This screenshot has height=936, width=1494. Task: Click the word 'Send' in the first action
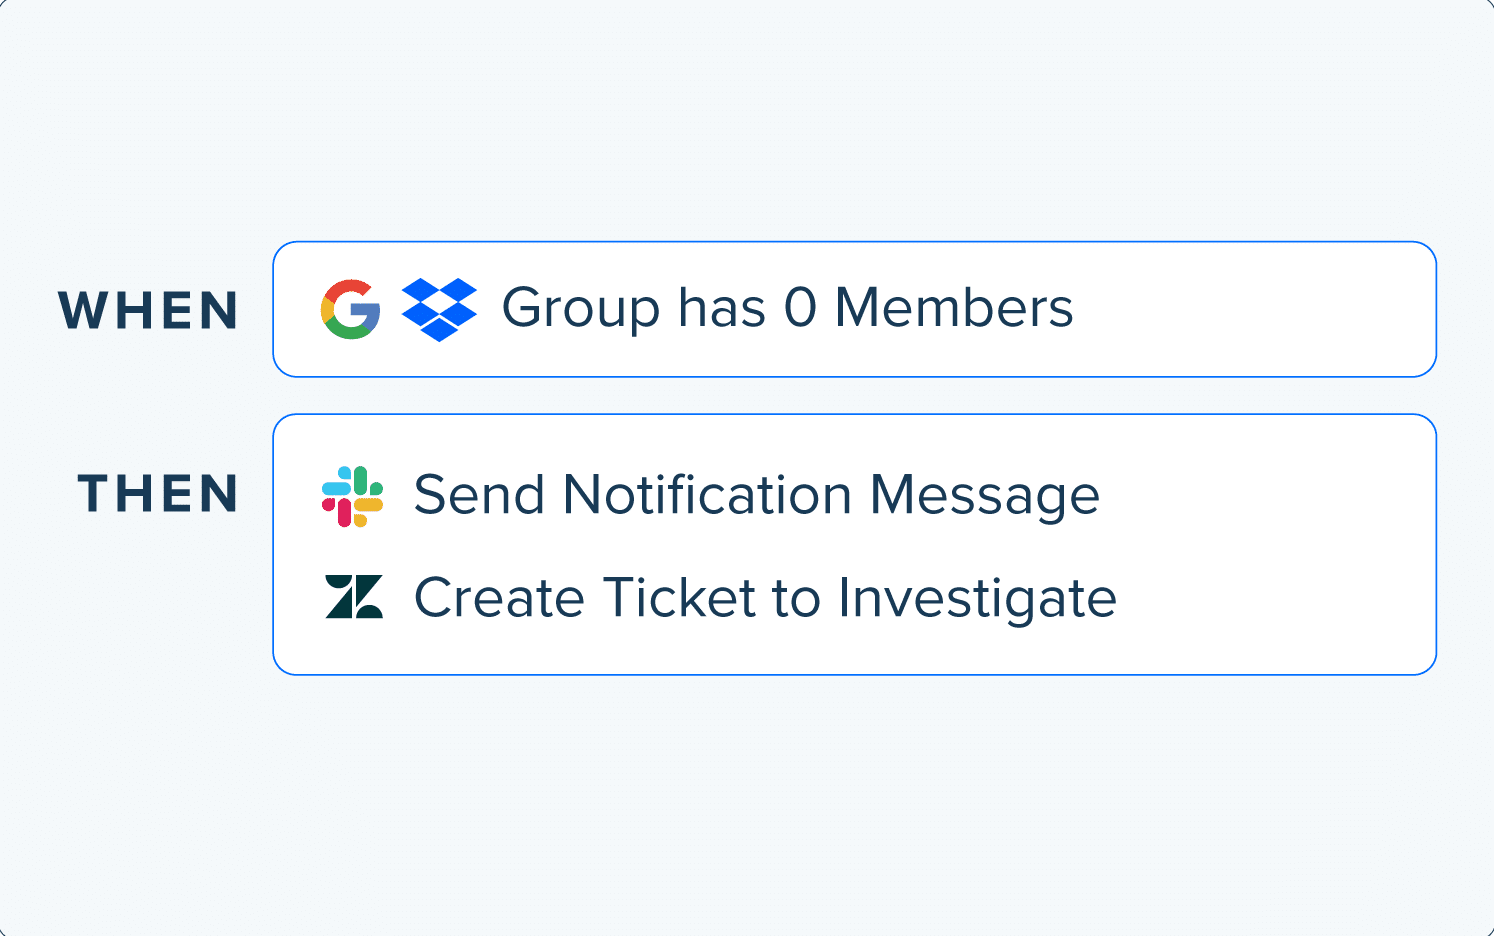(480, 495)
